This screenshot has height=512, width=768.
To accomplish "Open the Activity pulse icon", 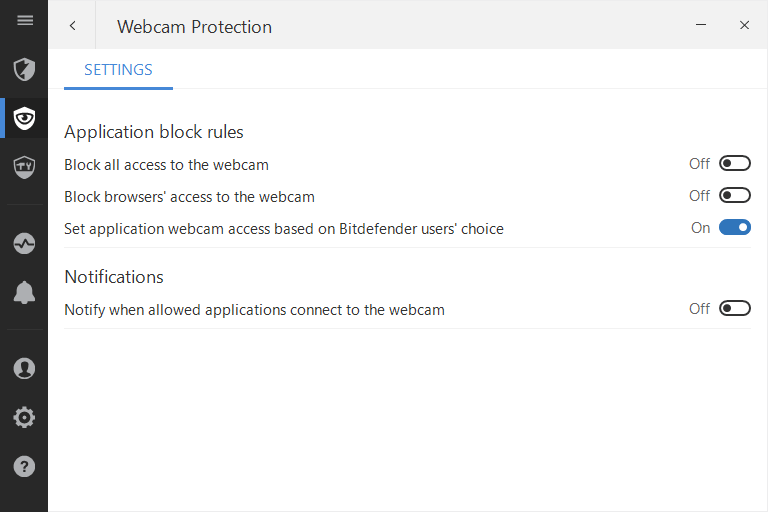I will [x=24, y=243].
